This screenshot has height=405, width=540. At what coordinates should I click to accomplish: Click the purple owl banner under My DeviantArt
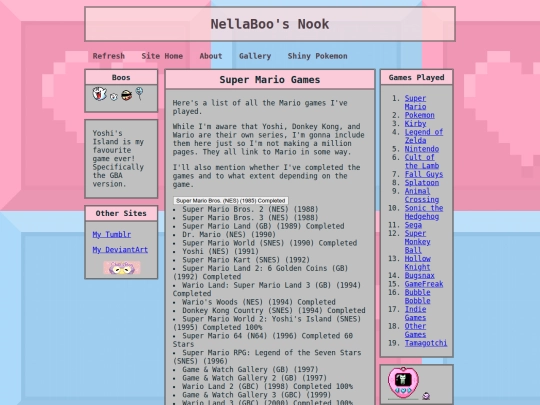122,268
